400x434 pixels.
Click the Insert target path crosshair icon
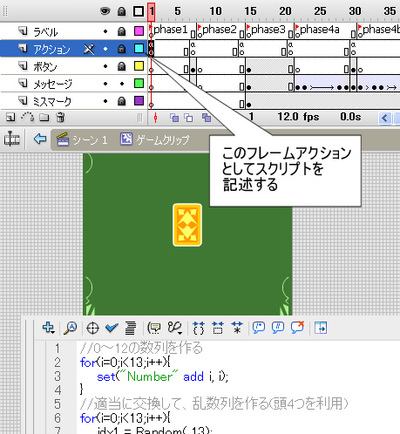click(93, 328)
